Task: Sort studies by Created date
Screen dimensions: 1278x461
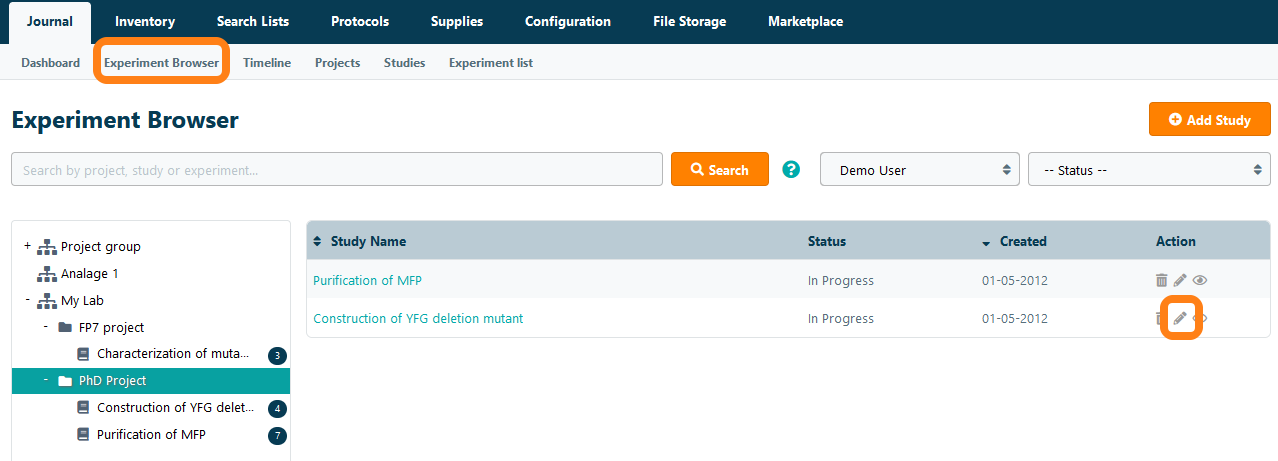Action: pyautogui.click(x=1021, y=241)
